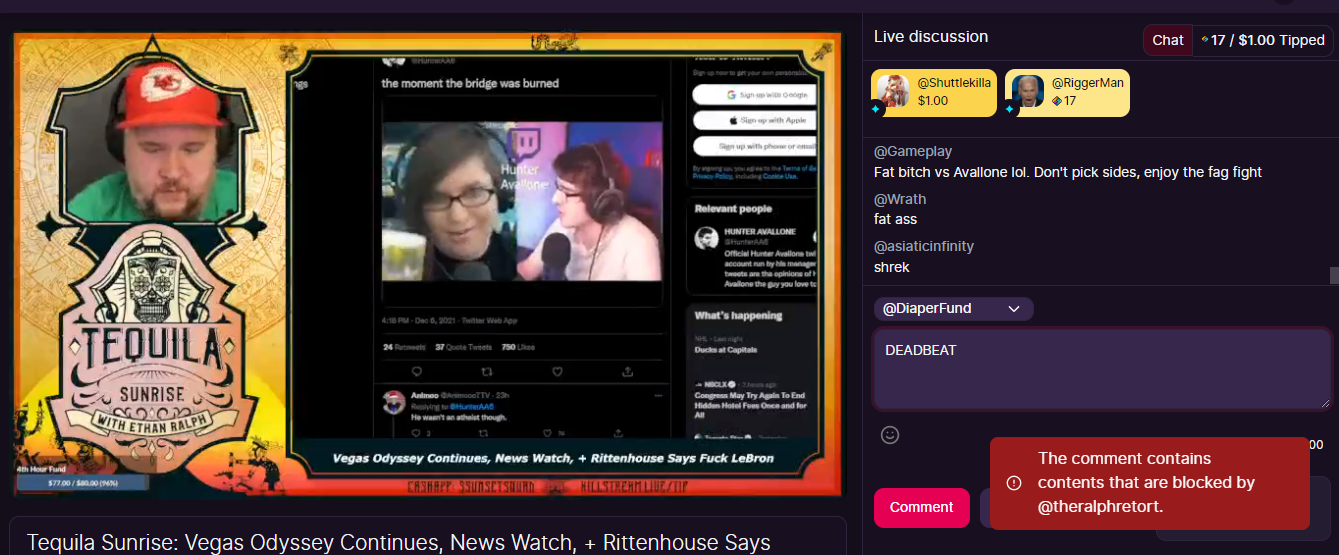
Task: Switch to the Chat view
Action: pos(1168,40)
